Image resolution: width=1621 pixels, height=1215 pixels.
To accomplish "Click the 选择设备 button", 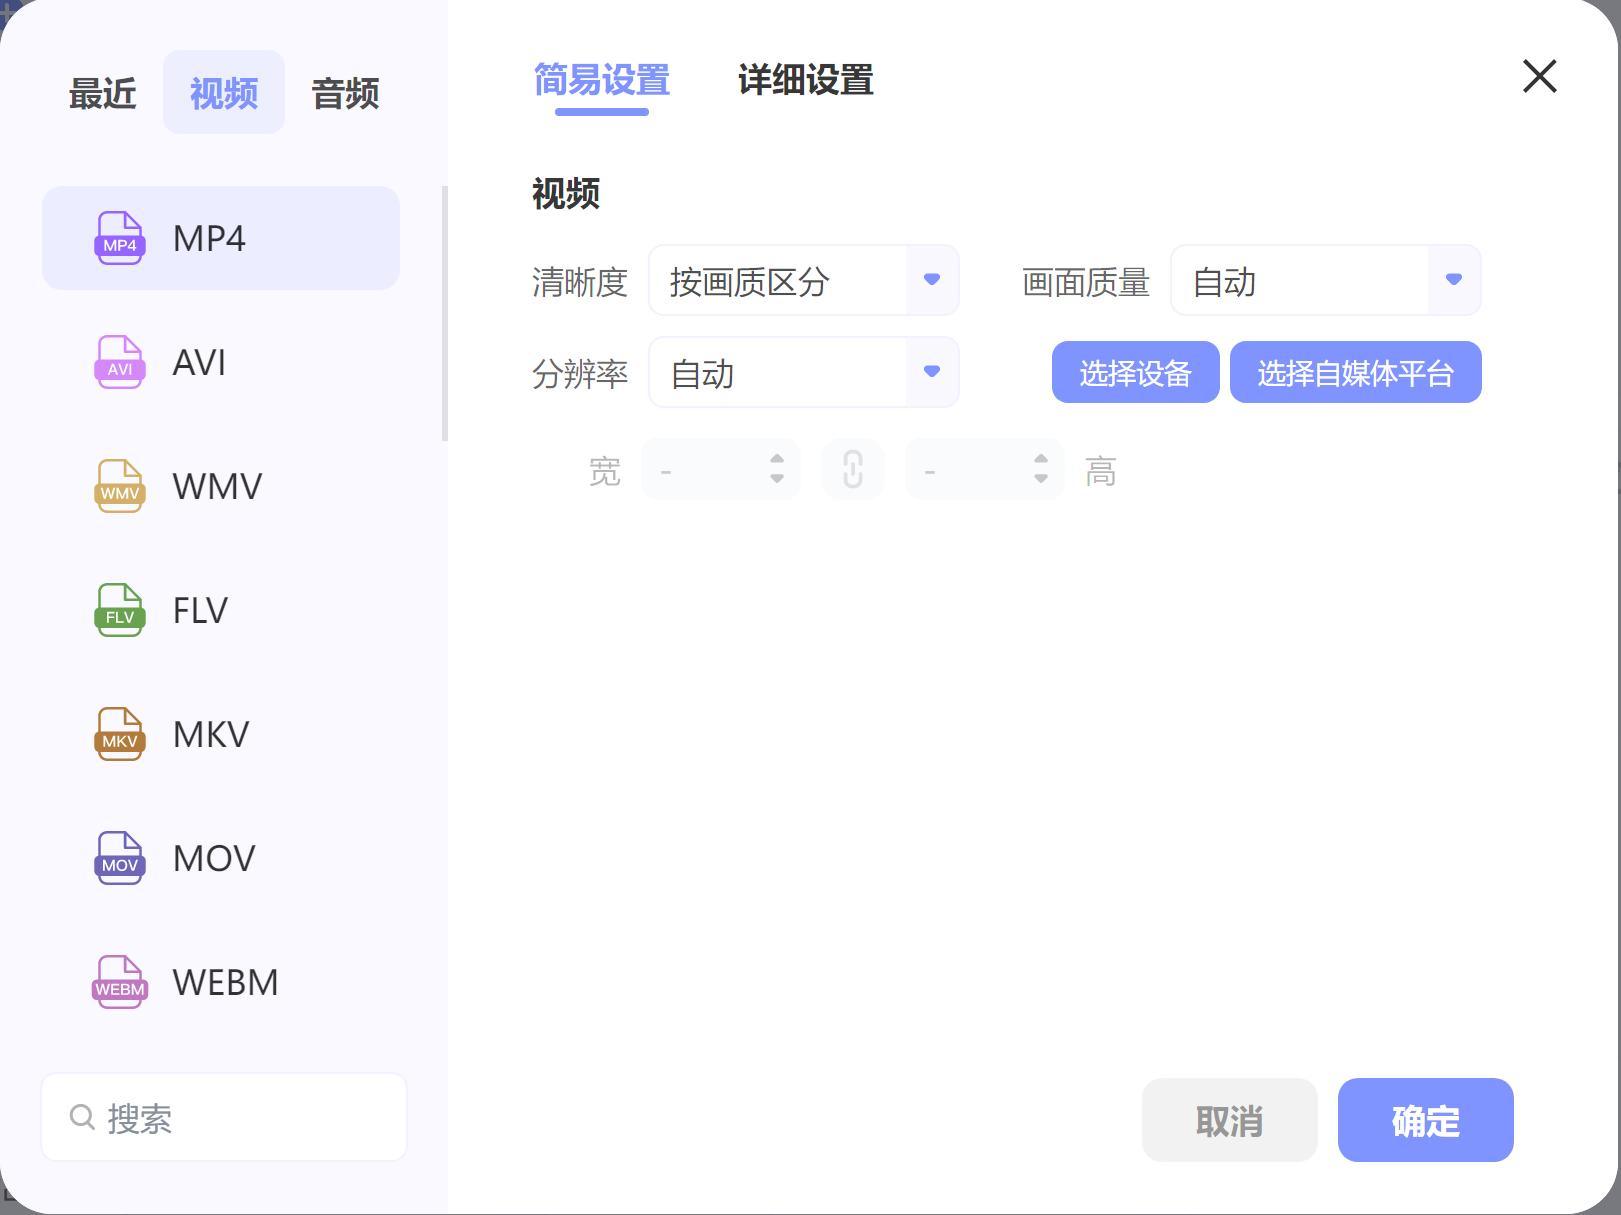I will (x=1135, y=372).
